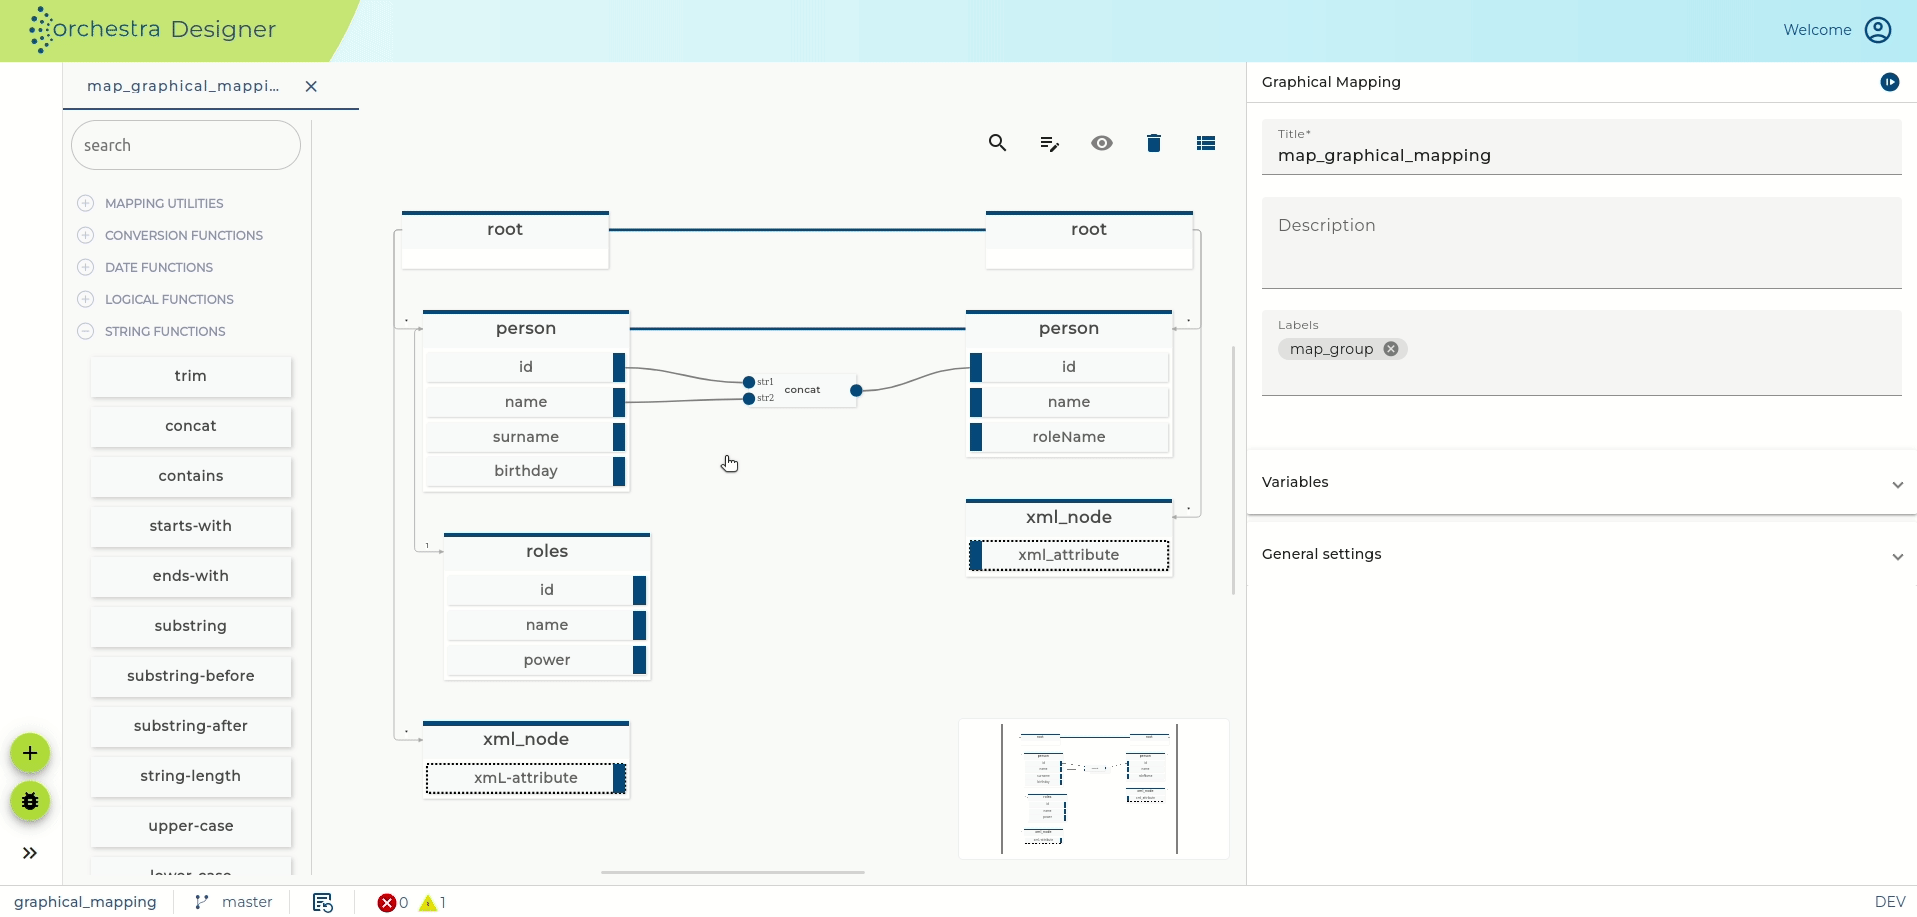Click the canvas vertical scrollbar
The width and height of the screenshot is (1917, 917).
pyautogui.click(x=1233, y=470)
